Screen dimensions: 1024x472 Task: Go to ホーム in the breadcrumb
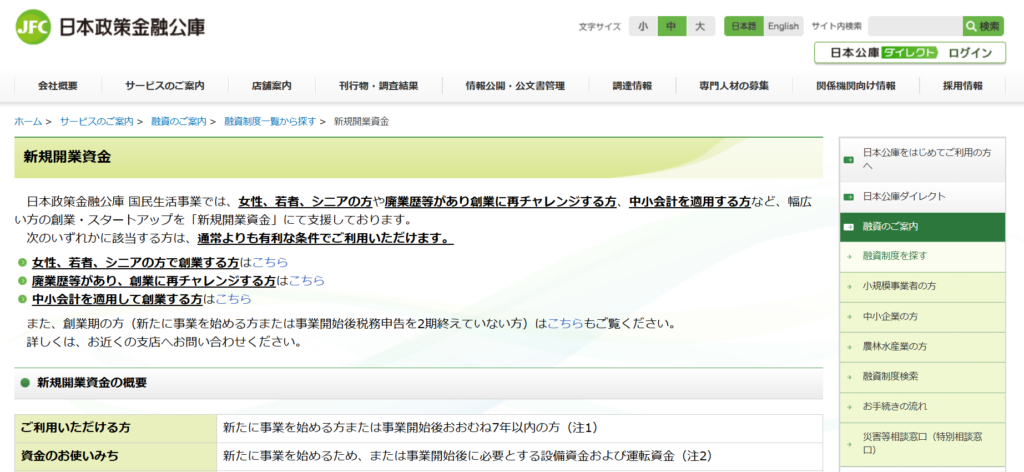pos(28,121)
